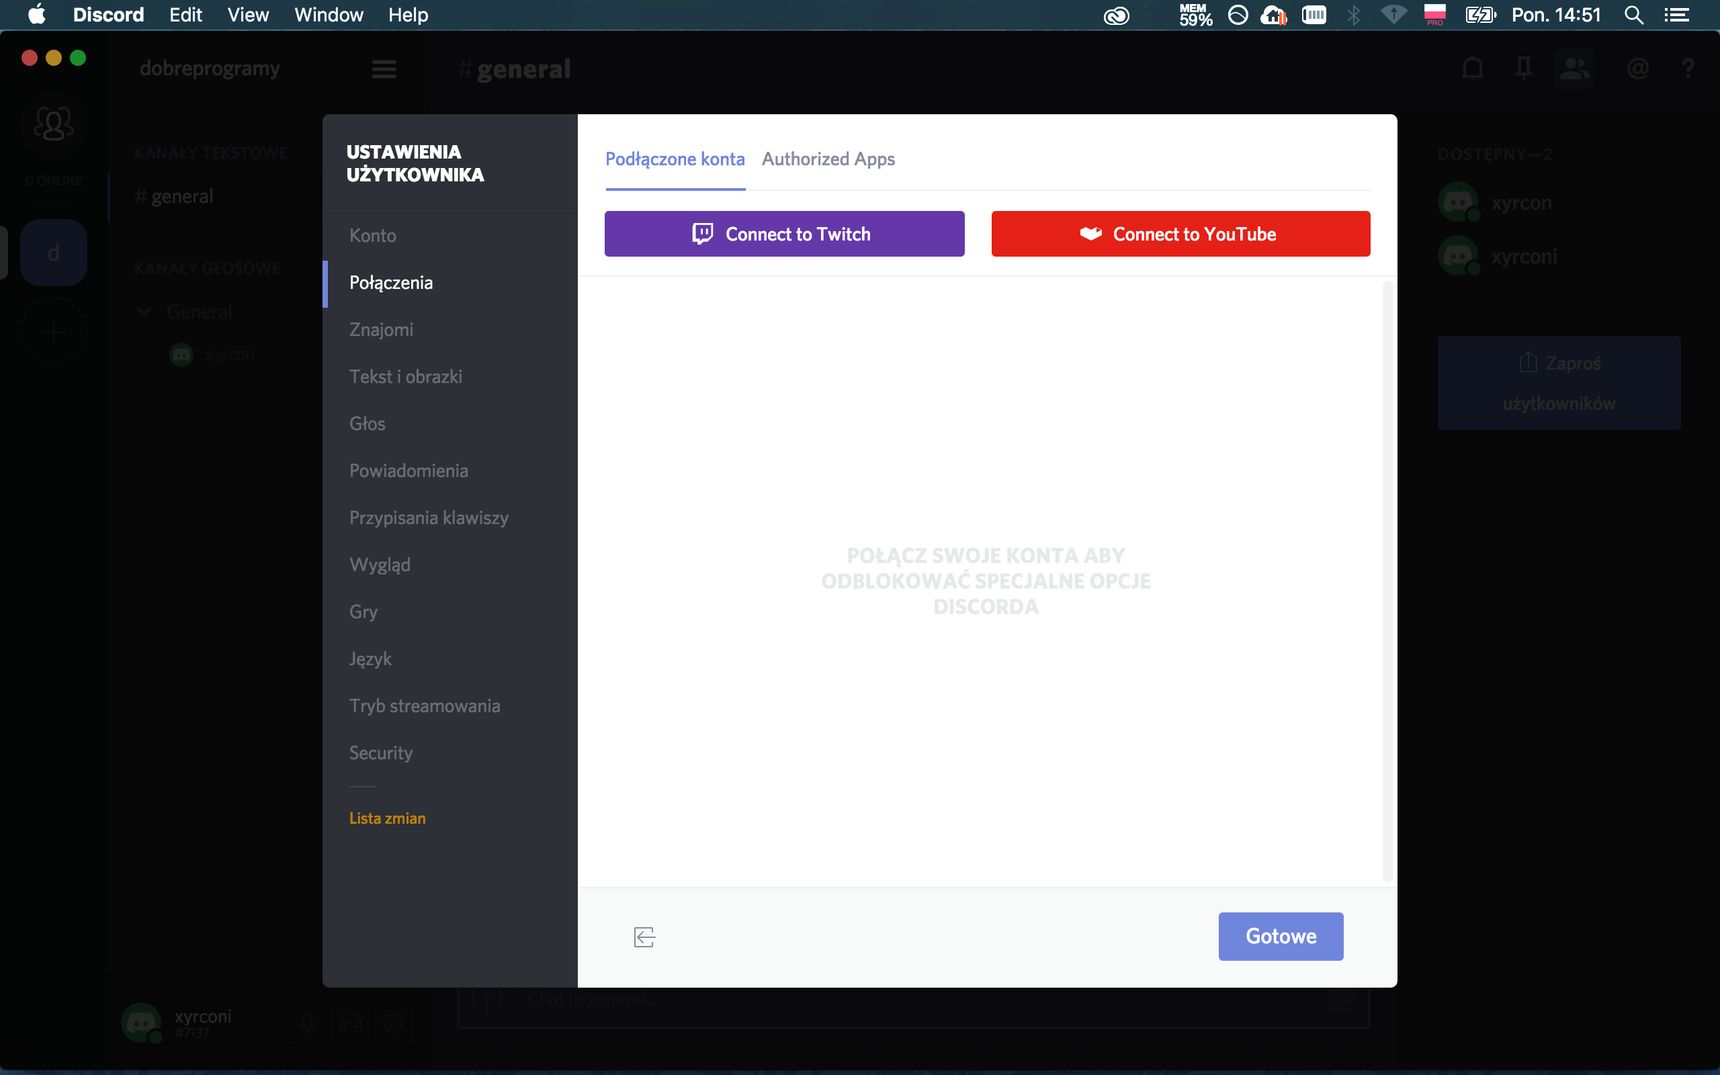The width and height of the screenshot is (1720, 1075).
Task: Open the Notification Center list icon
Action: tap(1677, 15)
